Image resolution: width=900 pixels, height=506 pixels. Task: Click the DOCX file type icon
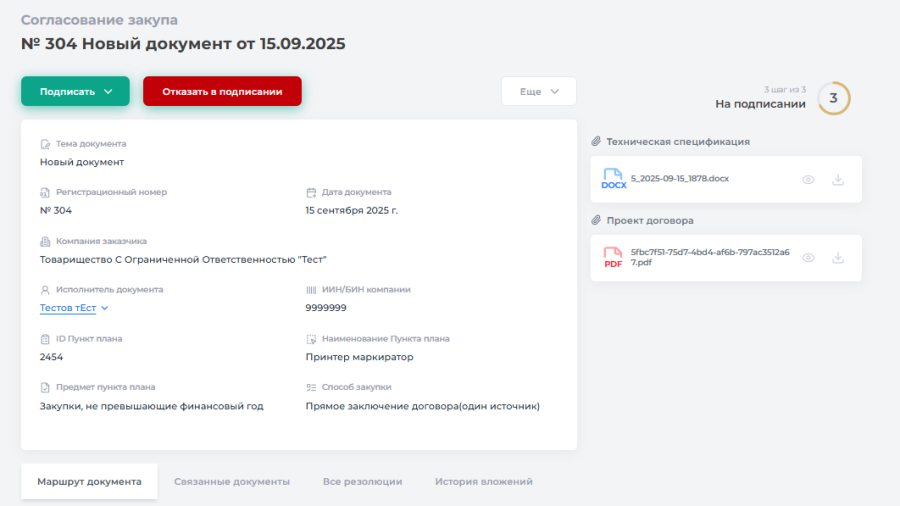pyautogui.click(x=613, y=180)
